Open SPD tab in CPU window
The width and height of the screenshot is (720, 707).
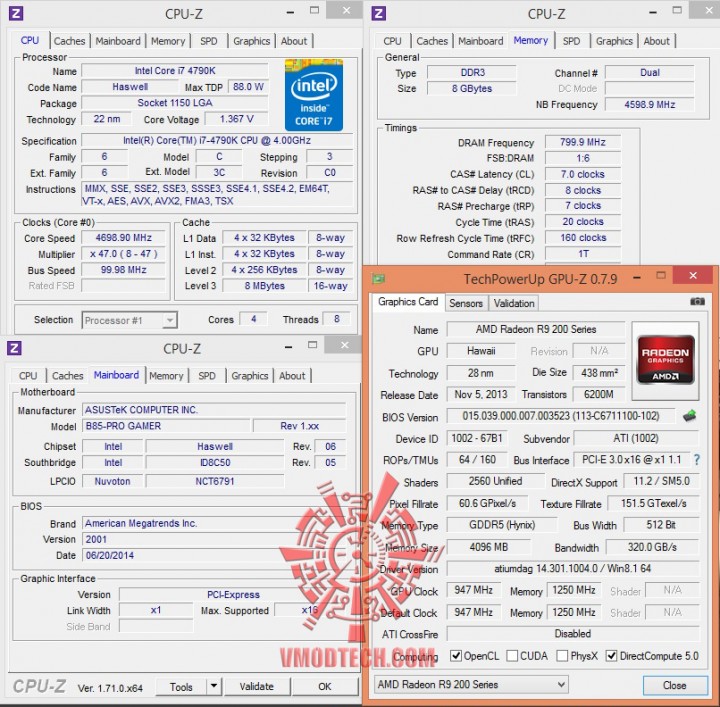coord(208,41)
